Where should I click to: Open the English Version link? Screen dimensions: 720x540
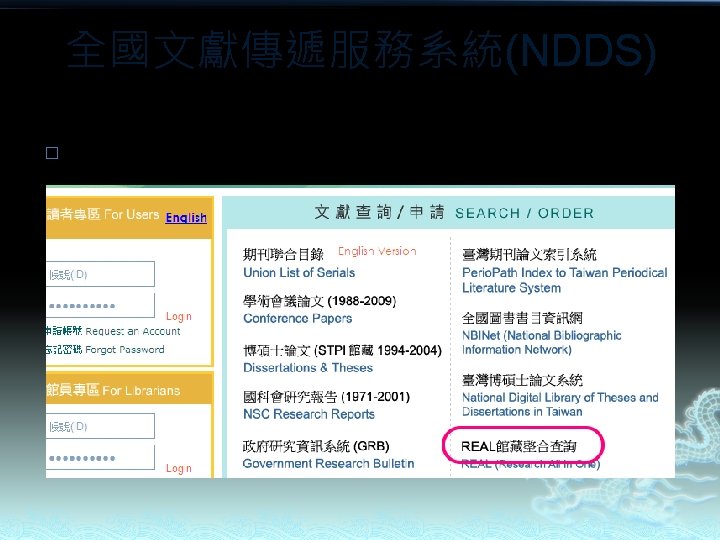[377, 251]
